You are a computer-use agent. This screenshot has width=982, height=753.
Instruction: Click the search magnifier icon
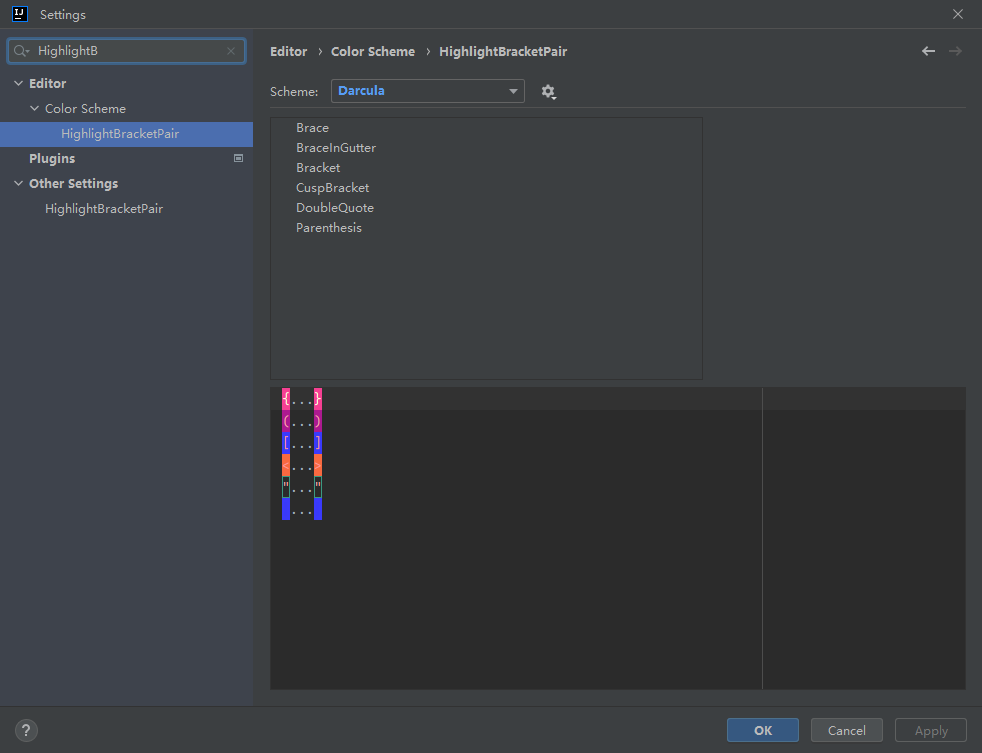(20, 50)
